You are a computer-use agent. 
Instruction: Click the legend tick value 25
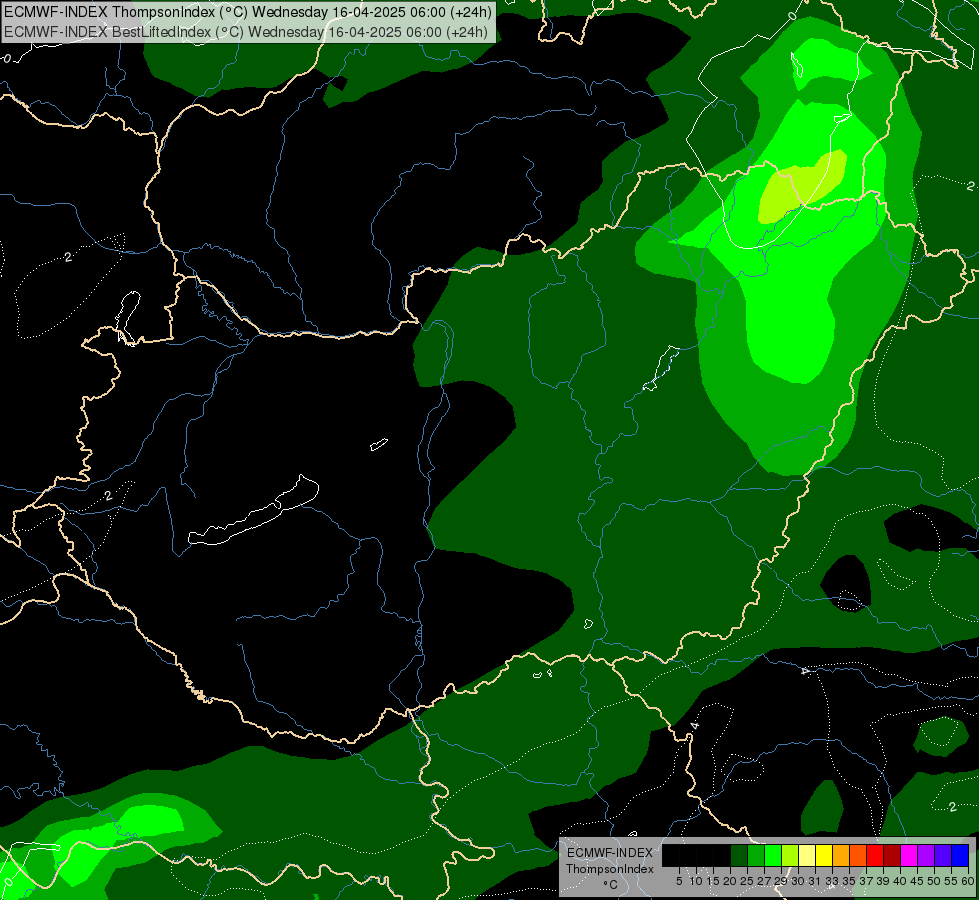click(747, 881)
